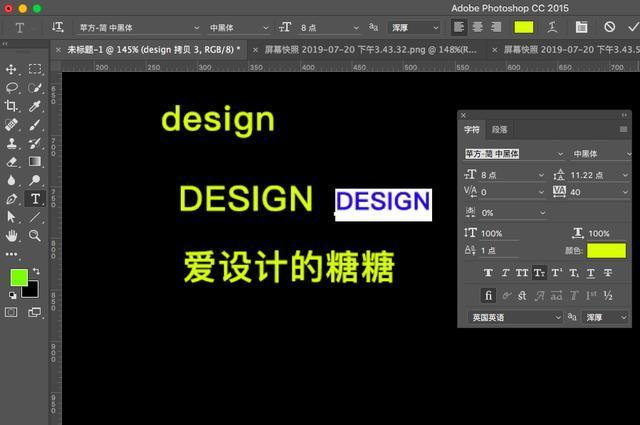The image size is (640, 425).
Task: Select the Eraser tool
Action: [x=11, y=162]
